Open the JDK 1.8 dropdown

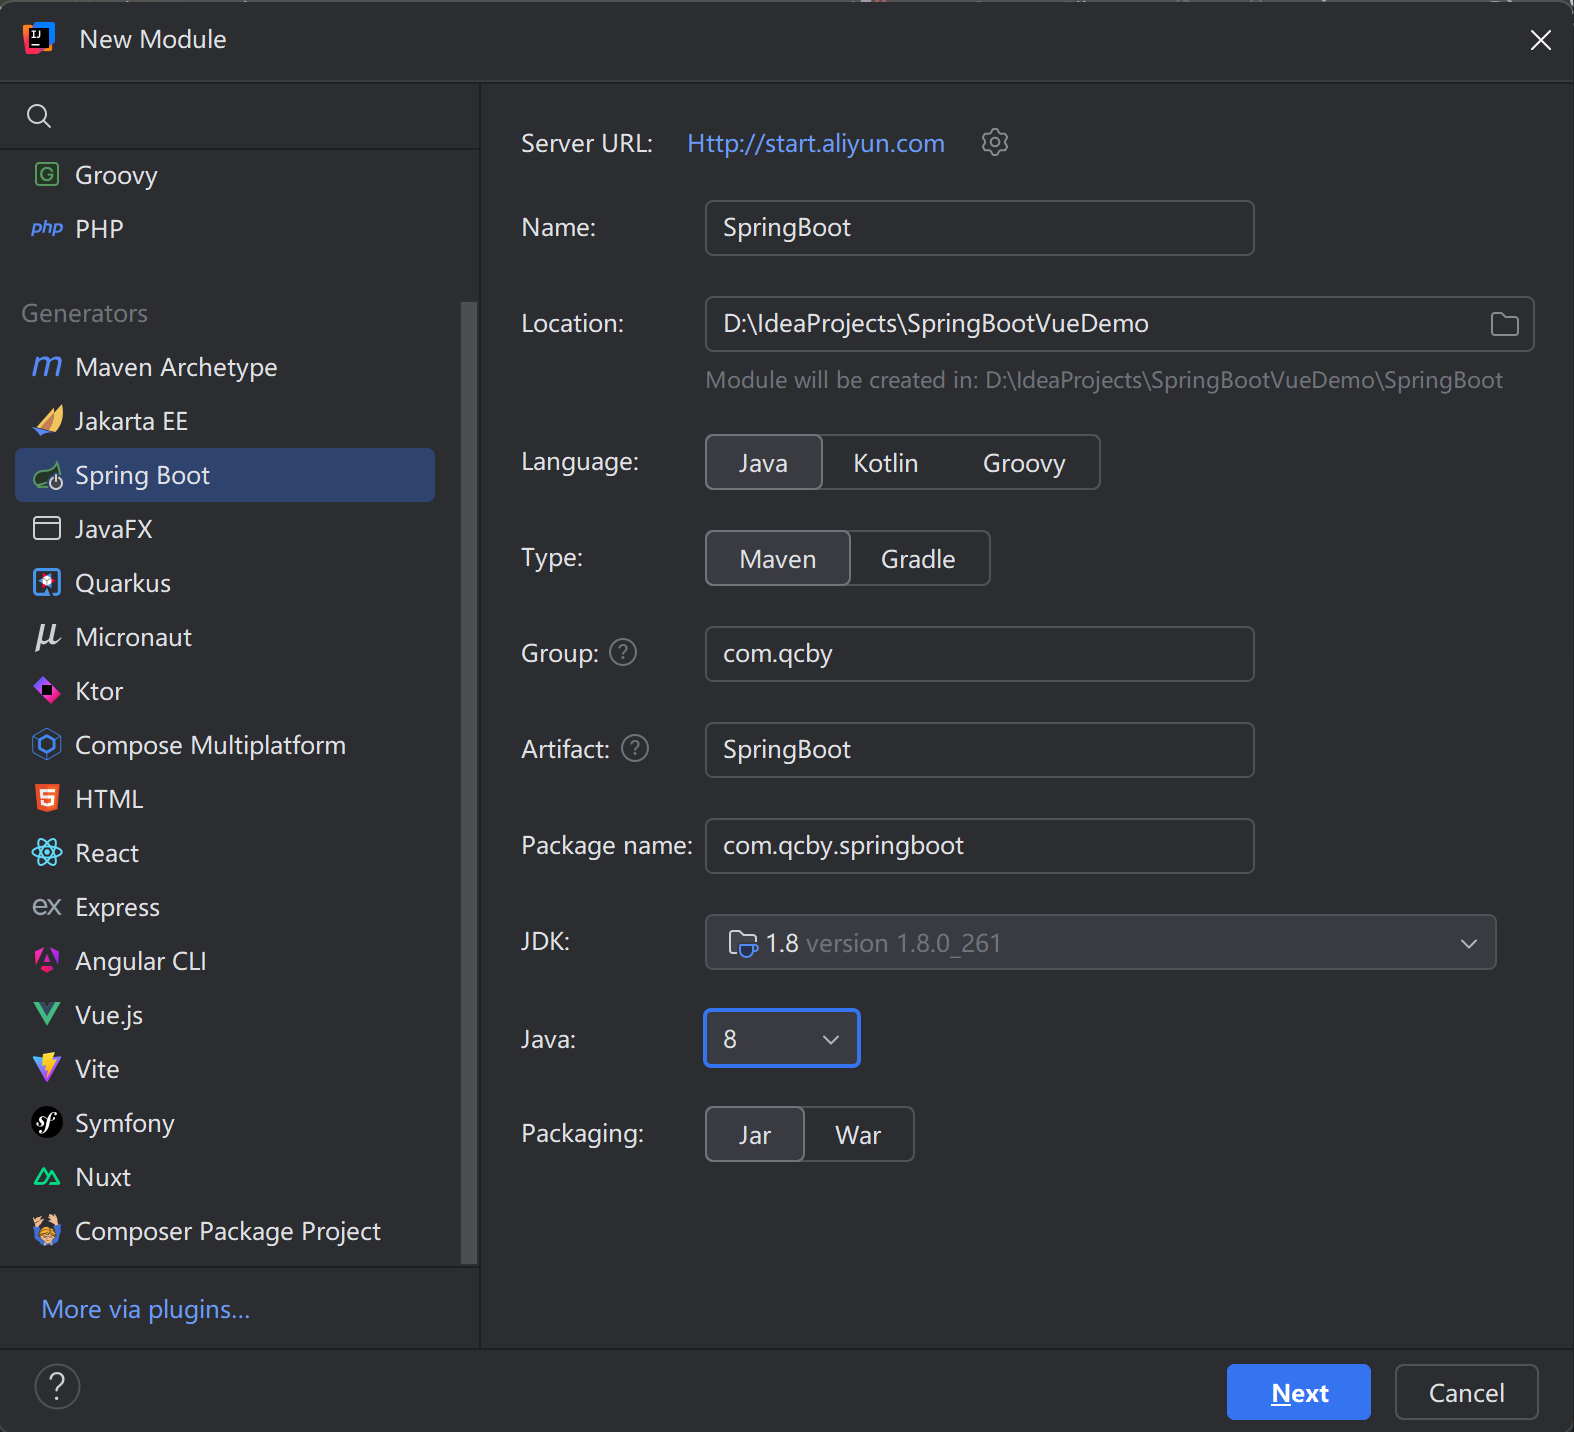[x=1100, y=942]
